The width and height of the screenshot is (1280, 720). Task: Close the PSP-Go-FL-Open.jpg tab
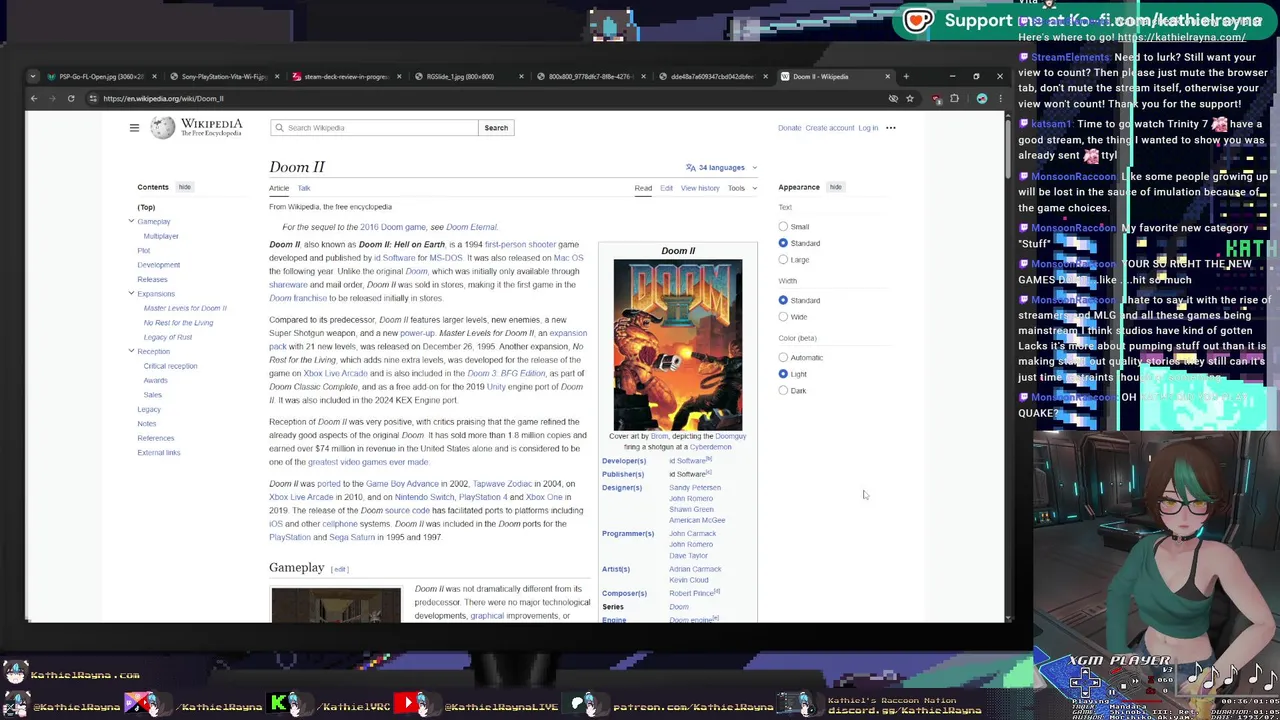pyautogui.click(x=154, y=76)
